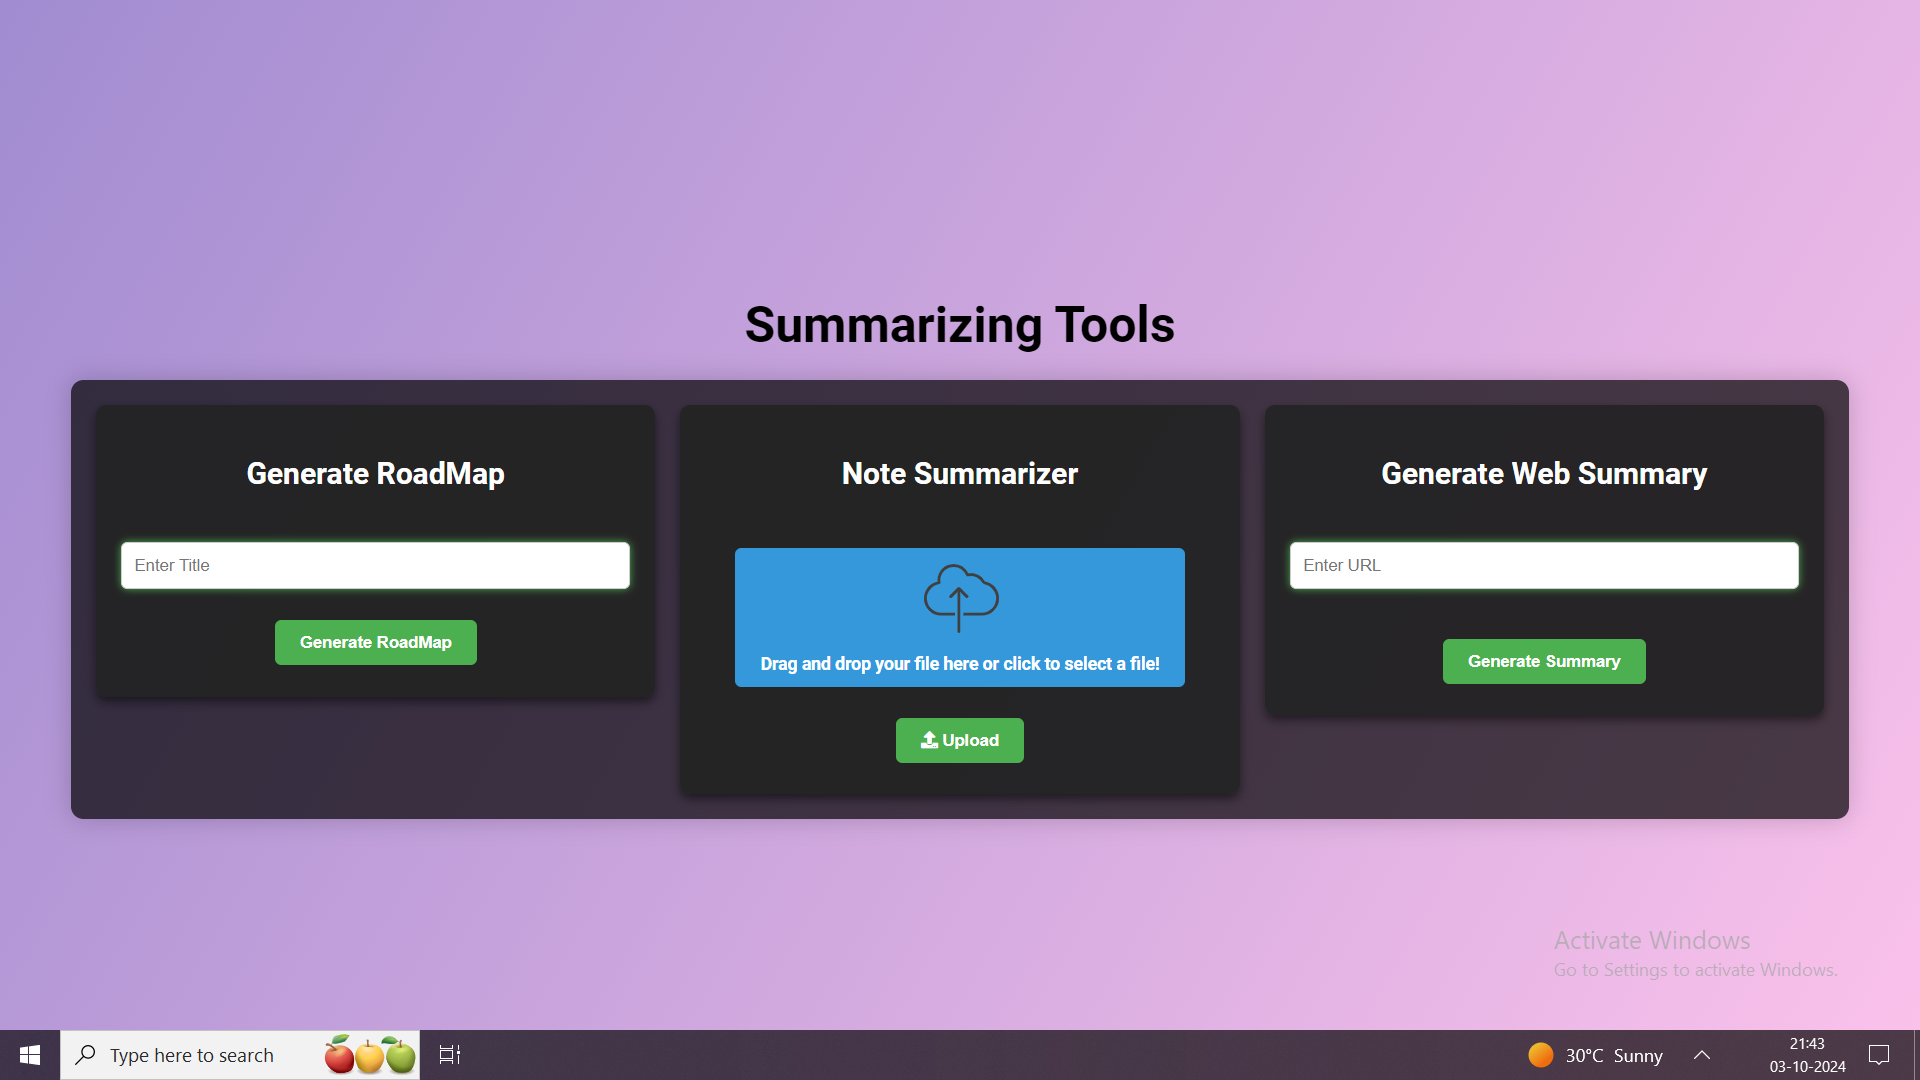1920x1080 pixels.
Task: Click the drag and drop file text
Action: (959, 664)
